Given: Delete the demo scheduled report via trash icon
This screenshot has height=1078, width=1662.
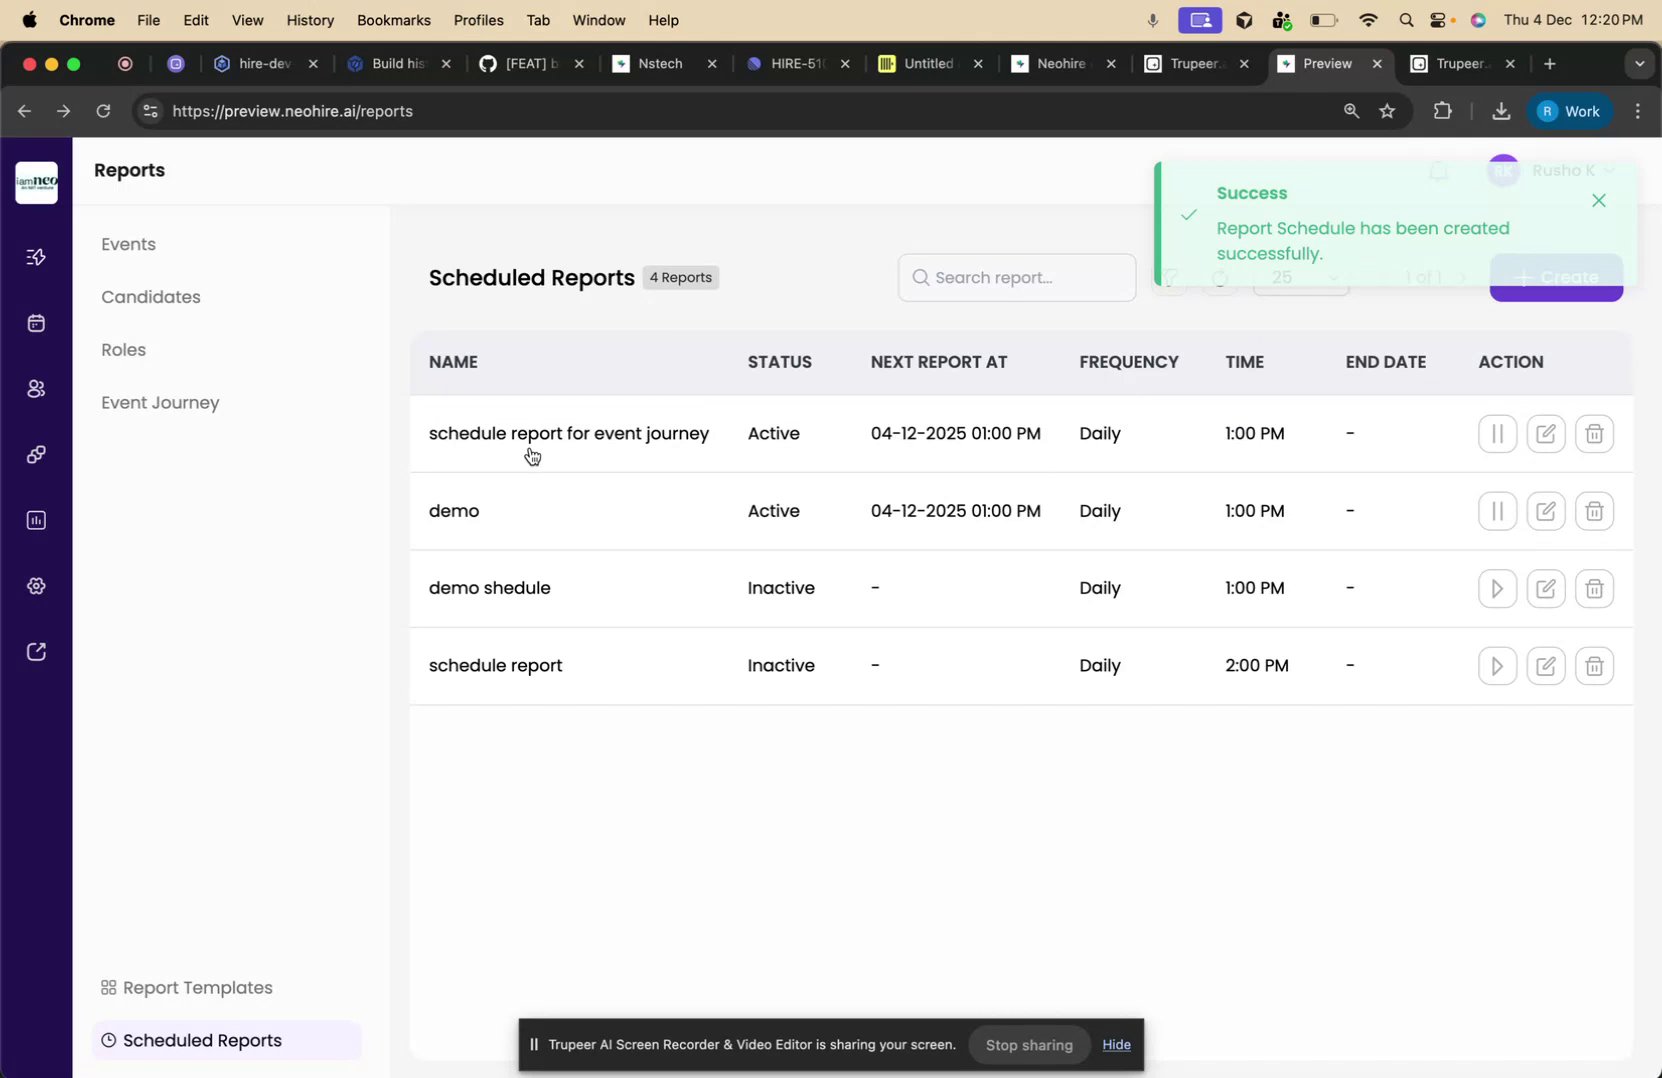Looking at the screenshot, I should click(1594, 510).
